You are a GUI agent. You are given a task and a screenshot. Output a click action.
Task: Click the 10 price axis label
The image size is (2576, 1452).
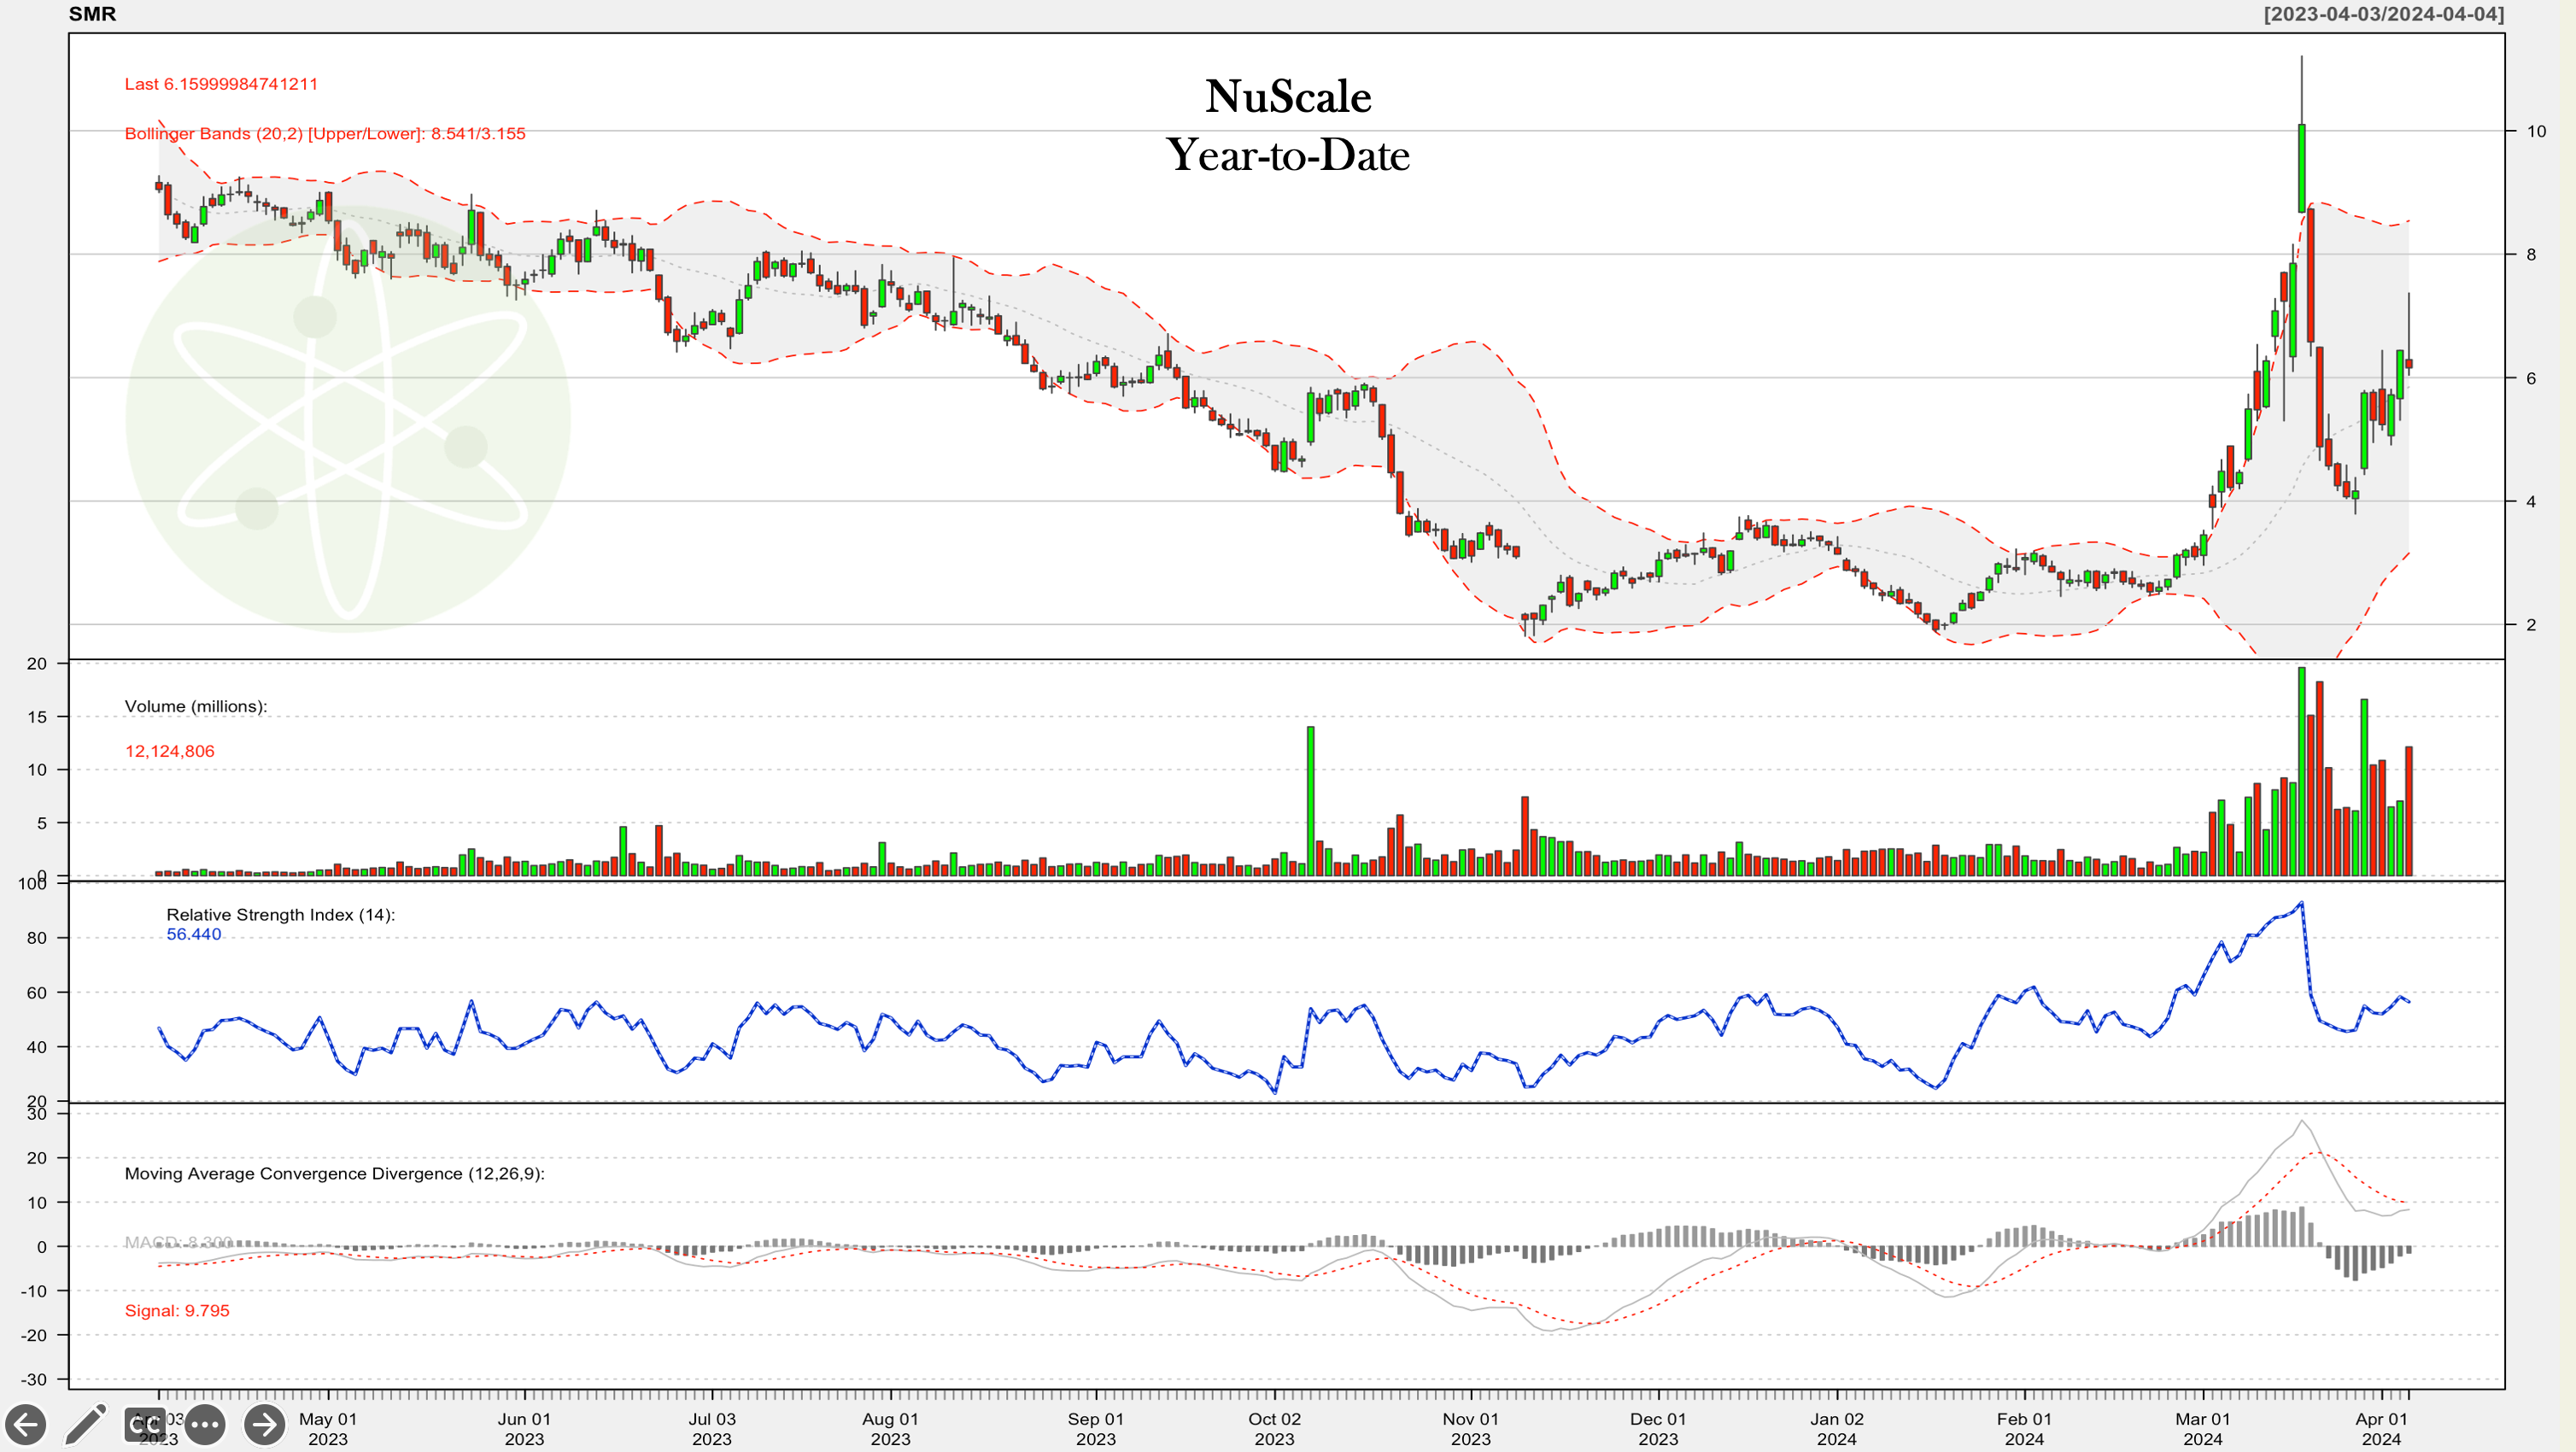2536,131
